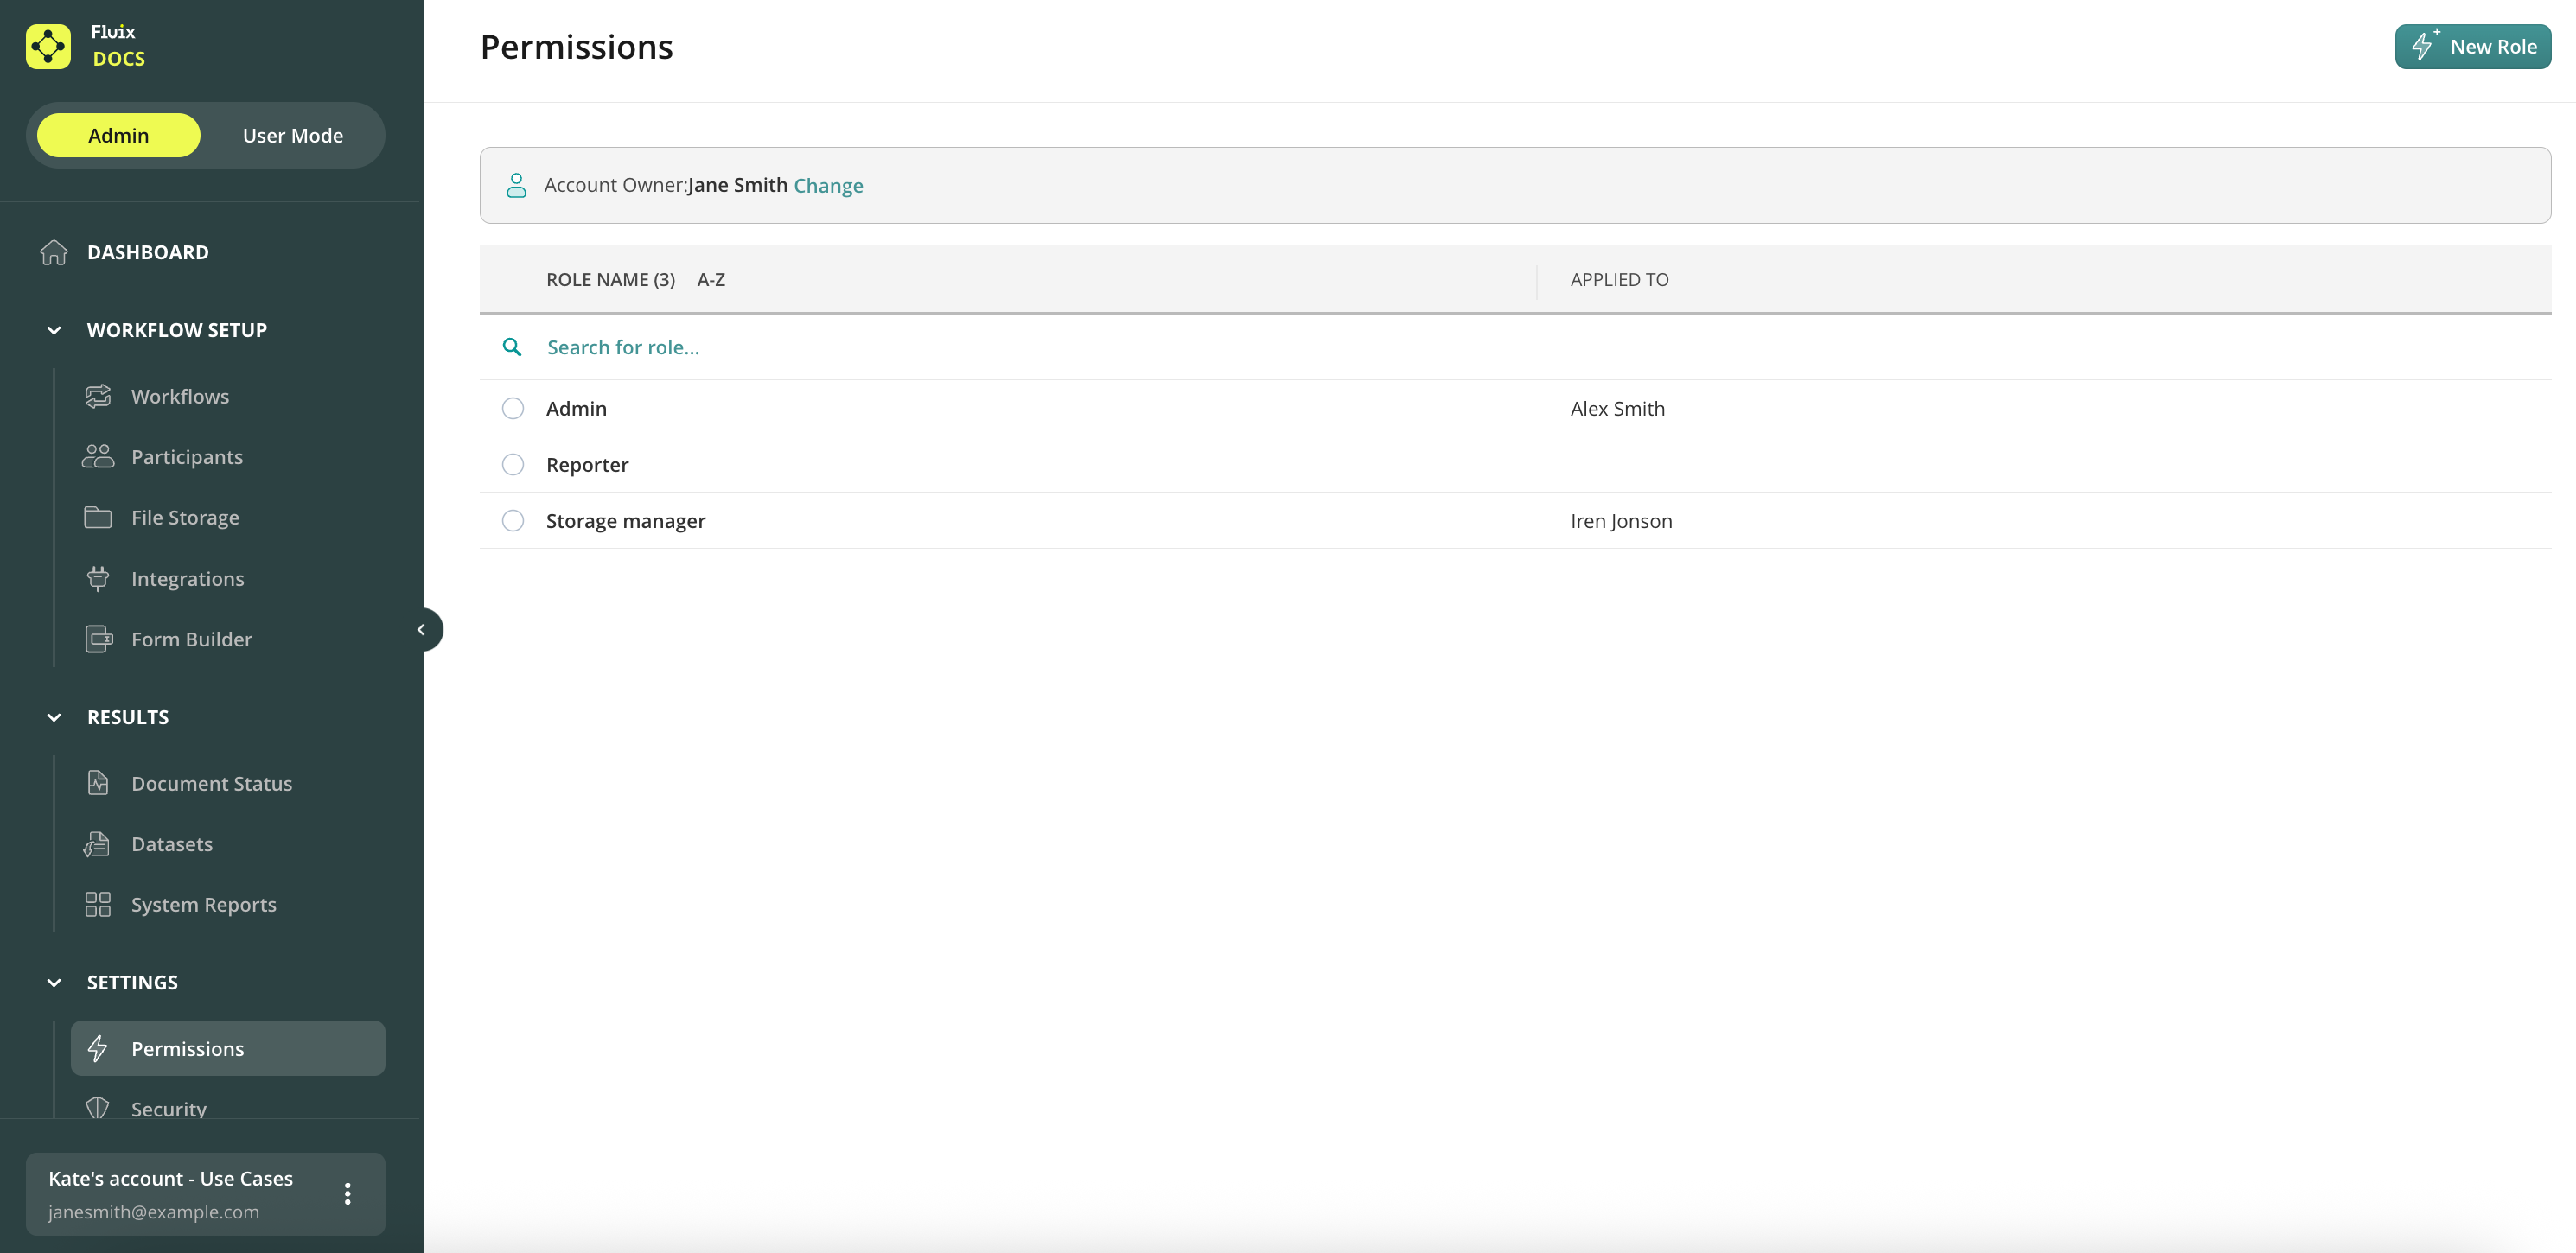
Task: Select the Admin role radio button
Action: tap(513, 408)
